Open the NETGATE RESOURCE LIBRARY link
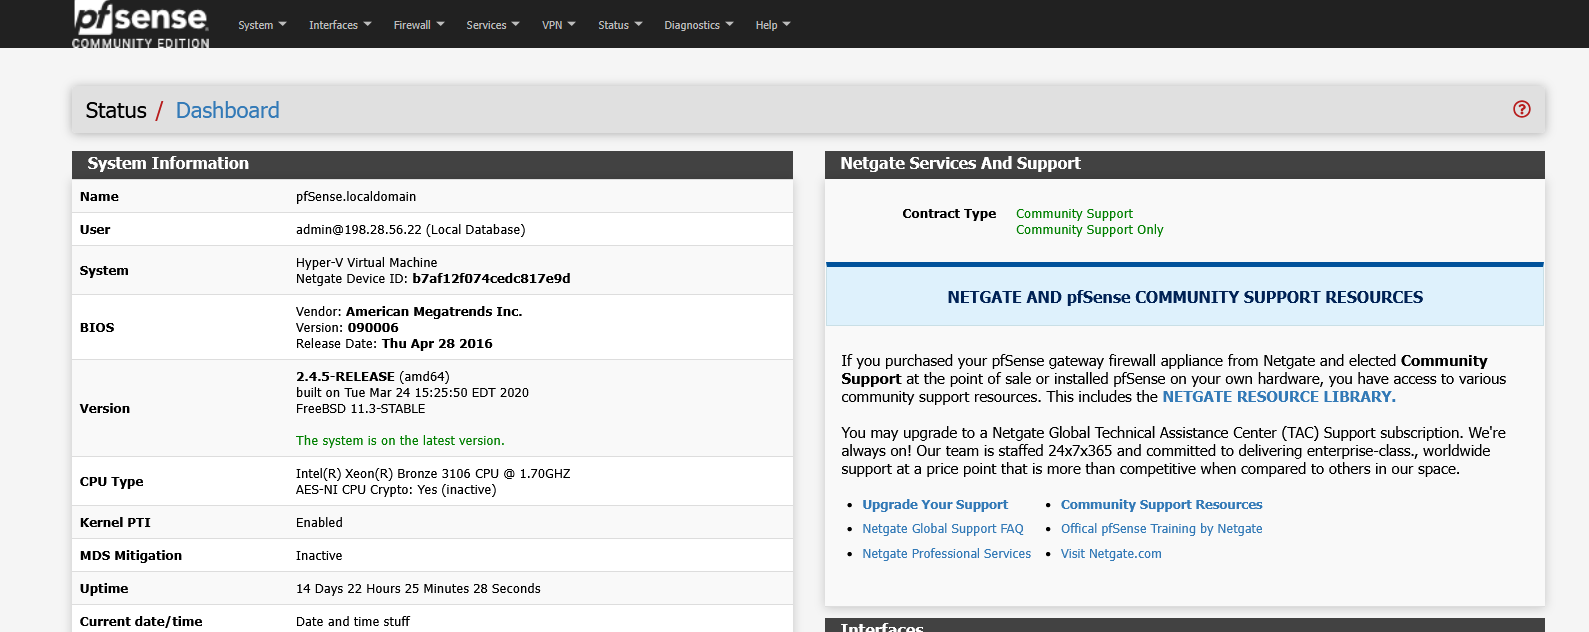This screenshot has height=632, width=1589. tap(1278, 397)
